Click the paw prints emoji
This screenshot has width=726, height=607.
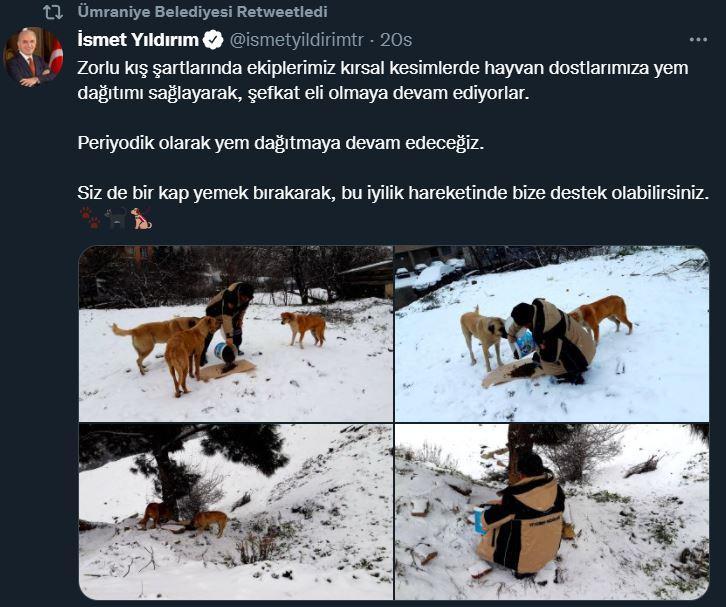pos(90,219)
